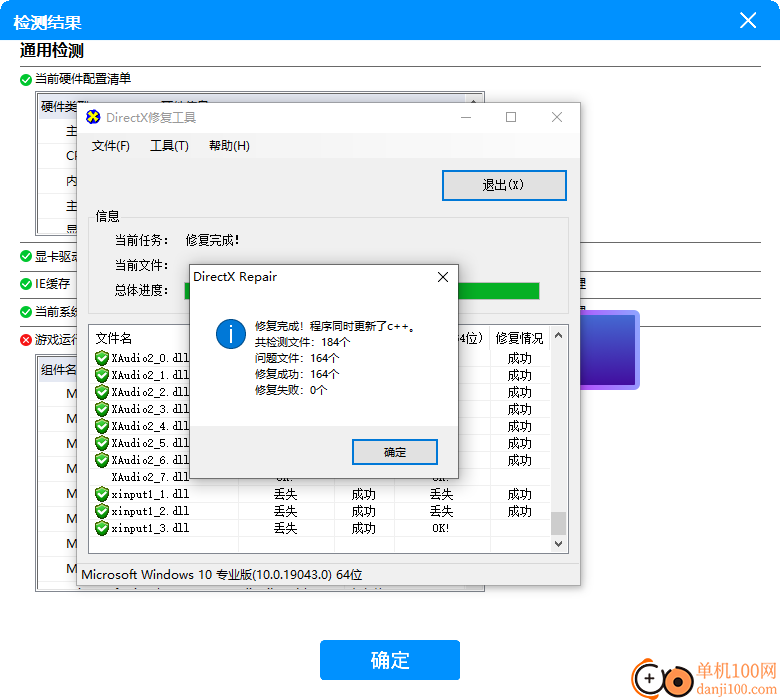Close the 检测结果 window

point(748,20)
